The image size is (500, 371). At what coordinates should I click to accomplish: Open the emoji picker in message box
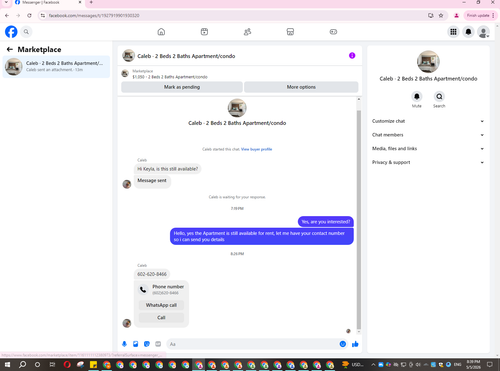point(343,344)
